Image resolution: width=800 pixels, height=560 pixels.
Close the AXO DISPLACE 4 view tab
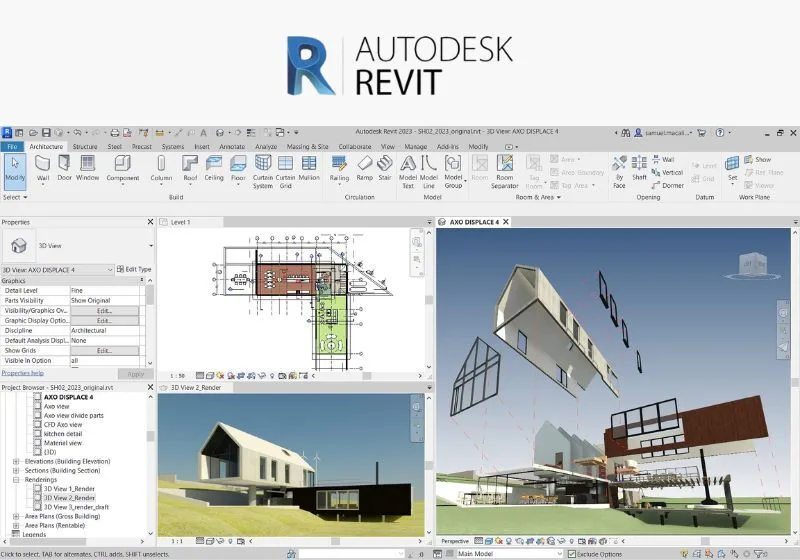coord(506,222)
